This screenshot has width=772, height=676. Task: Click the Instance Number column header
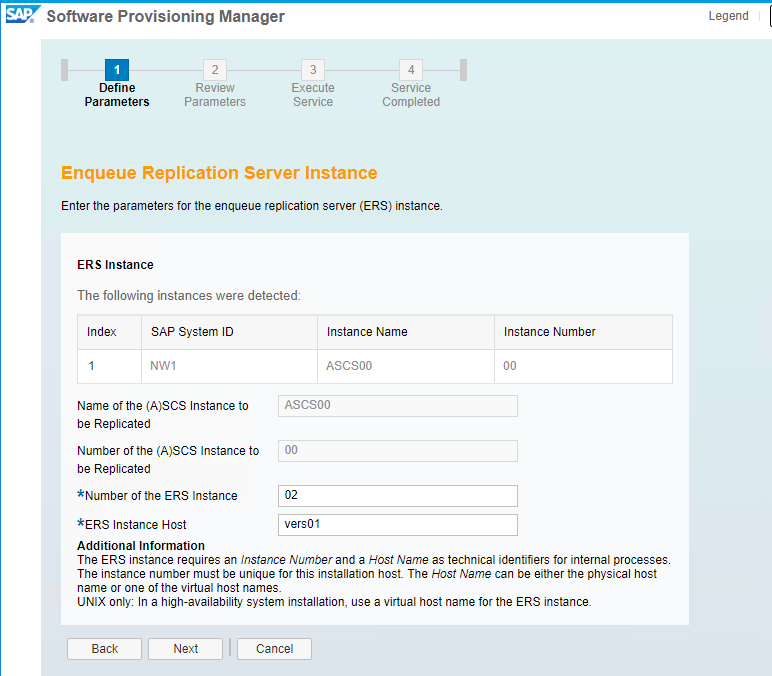583,332
